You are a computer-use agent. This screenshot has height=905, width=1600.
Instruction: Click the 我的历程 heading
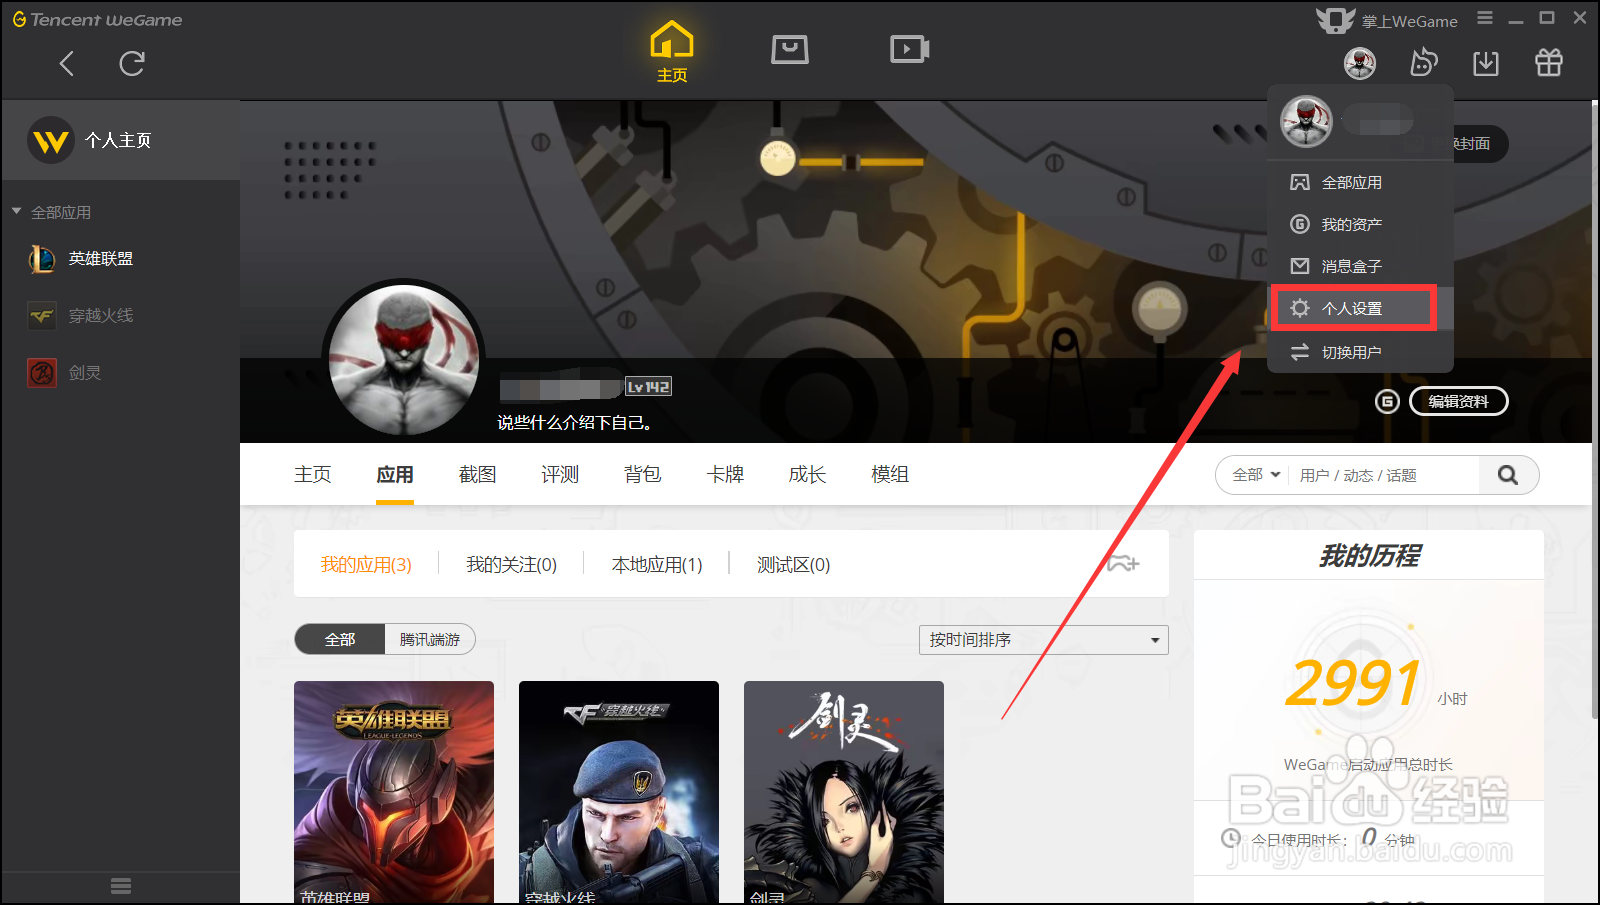1369,556
